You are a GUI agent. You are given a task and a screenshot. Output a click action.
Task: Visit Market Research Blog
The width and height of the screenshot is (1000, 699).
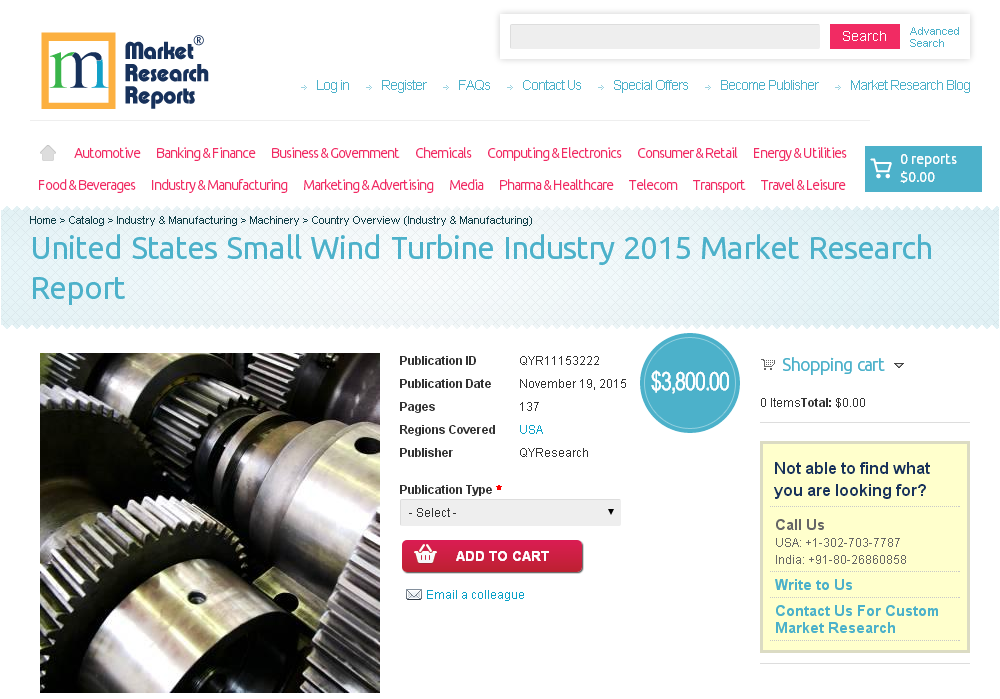click(x=910, y=85)
